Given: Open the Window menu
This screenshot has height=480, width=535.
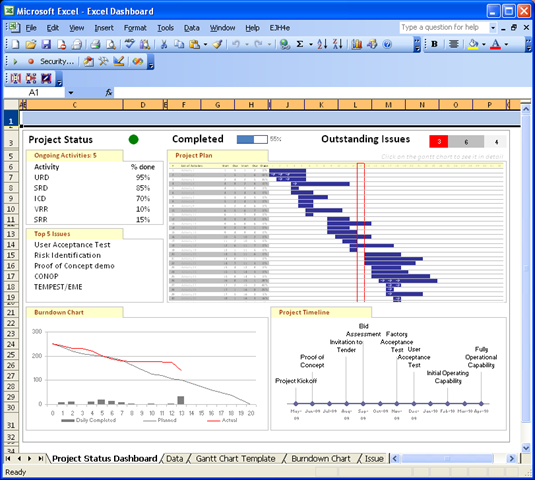Looking at the screenshot, I should [x=222, y=28].
